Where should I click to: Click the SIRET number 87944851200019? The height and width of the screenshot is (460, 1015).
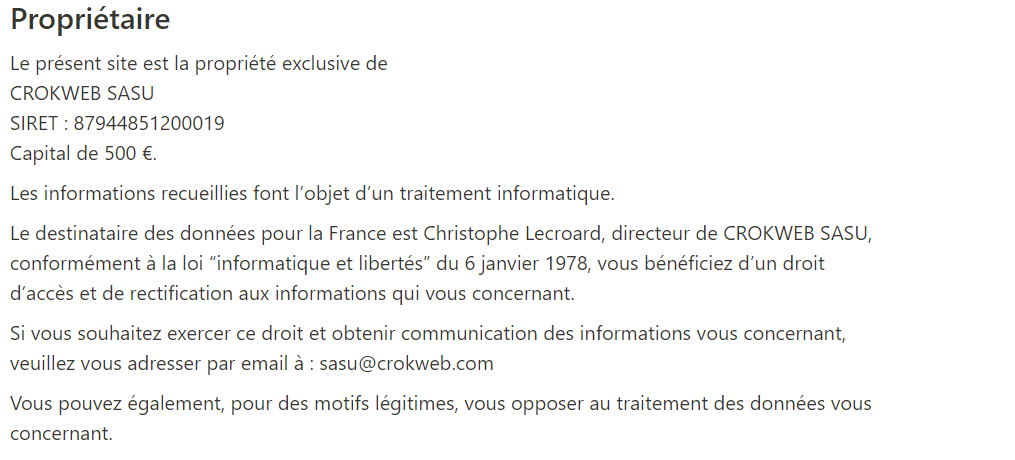[149, 124]
